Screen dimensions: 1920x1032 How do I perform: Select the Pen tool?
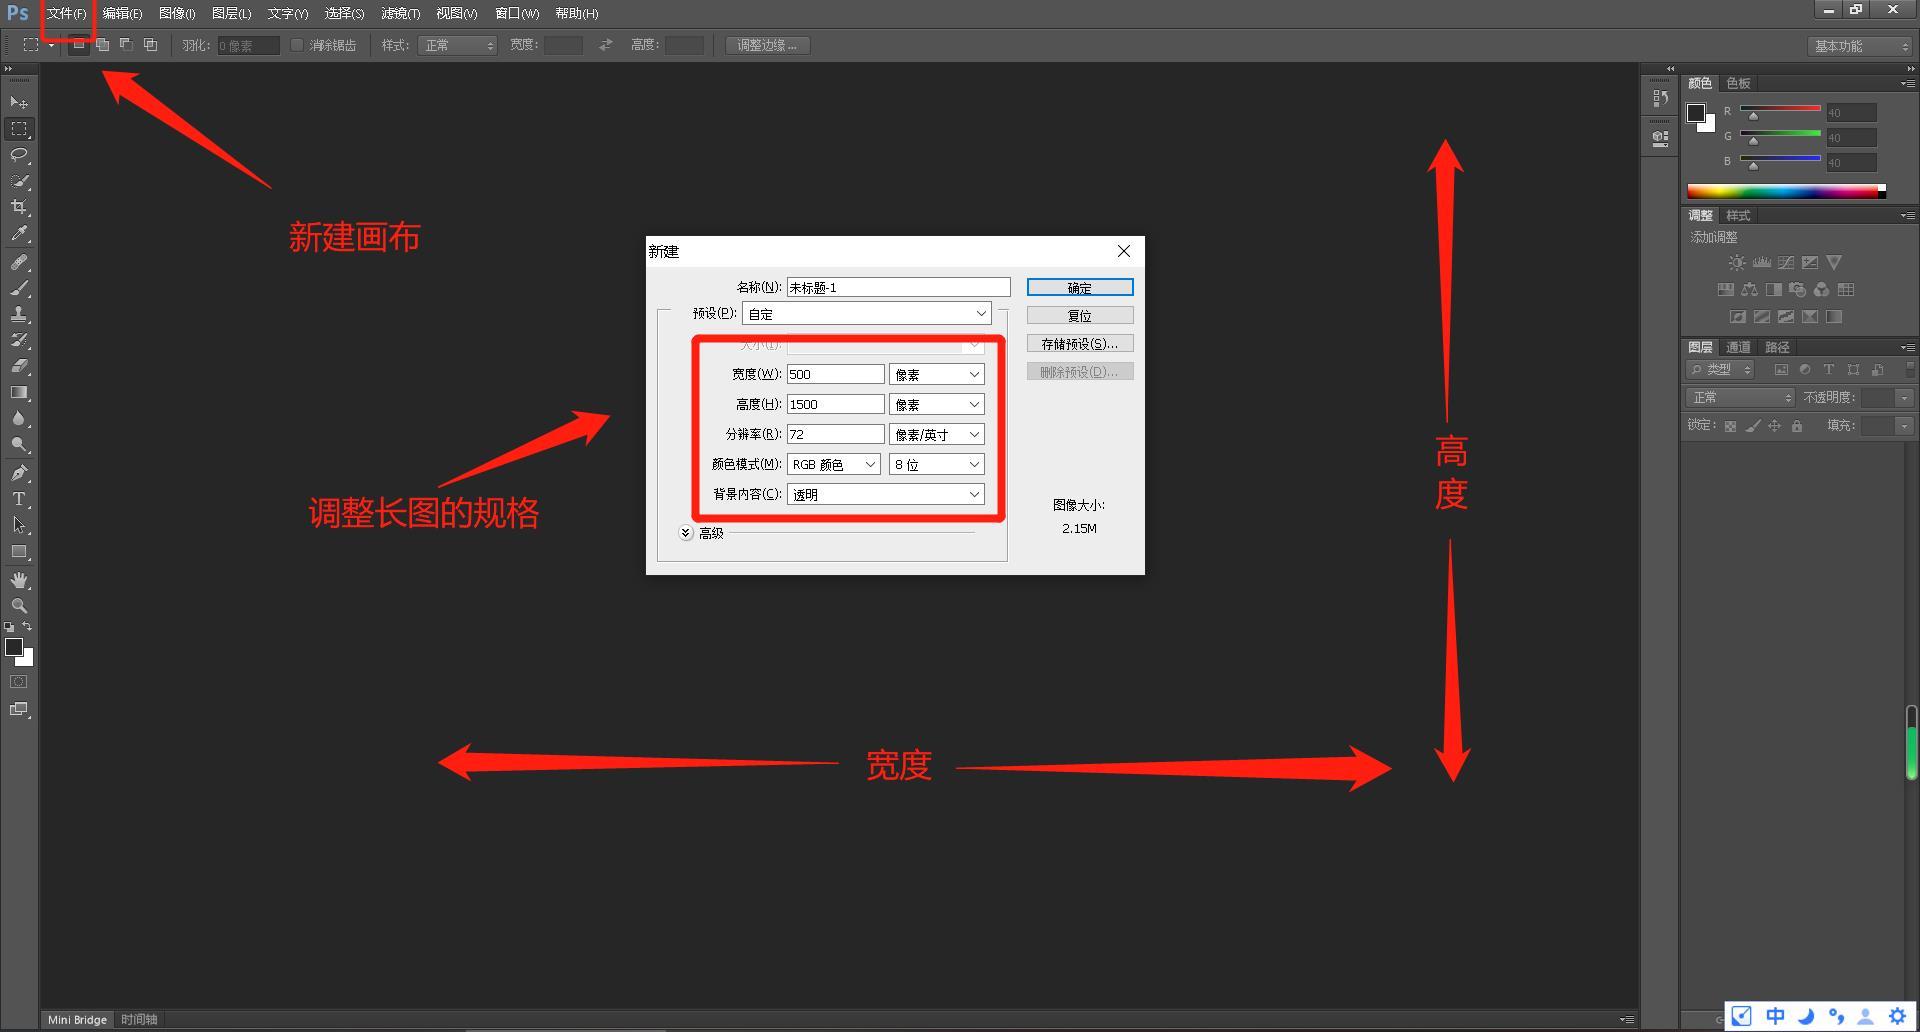pos(19,473)
